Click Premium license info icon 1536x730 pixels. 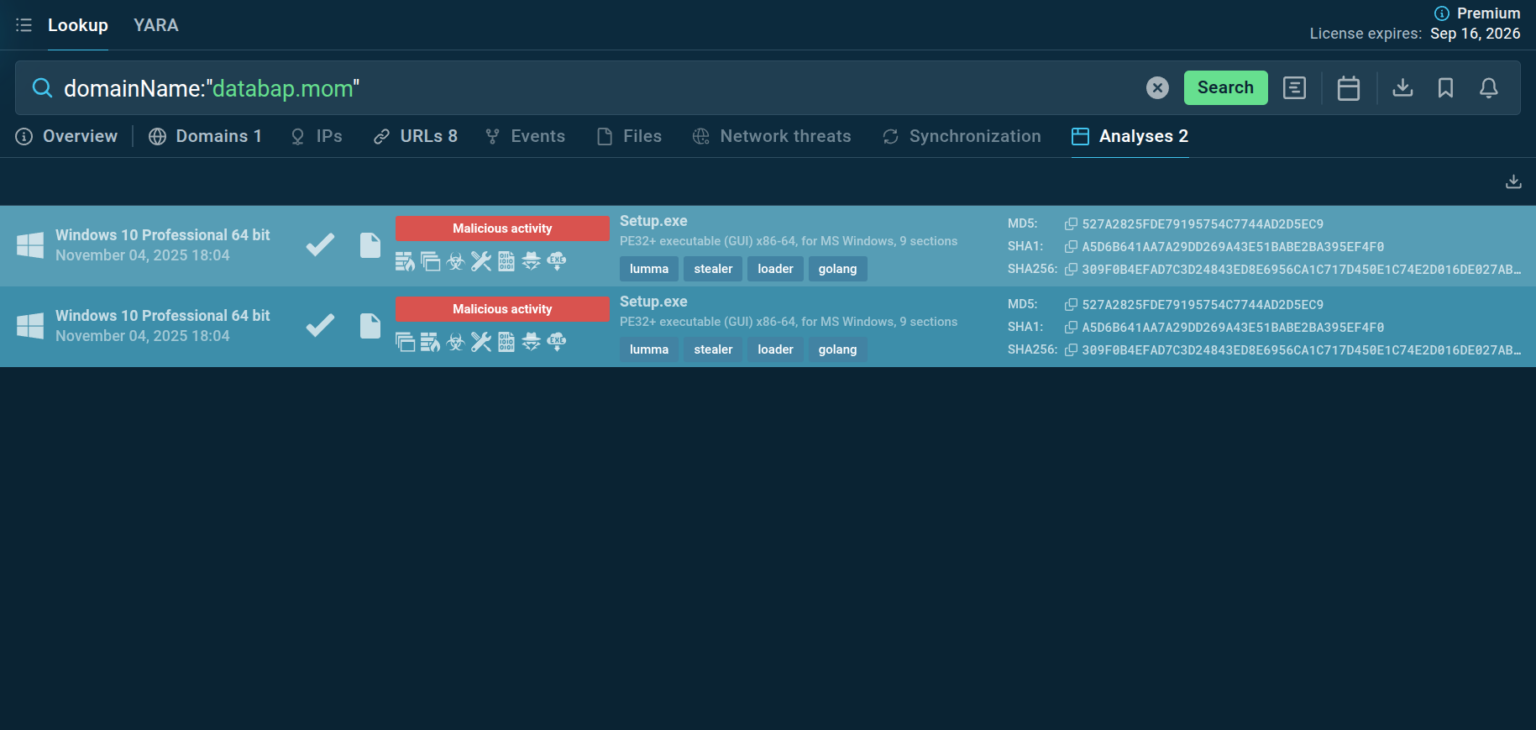1441,13
